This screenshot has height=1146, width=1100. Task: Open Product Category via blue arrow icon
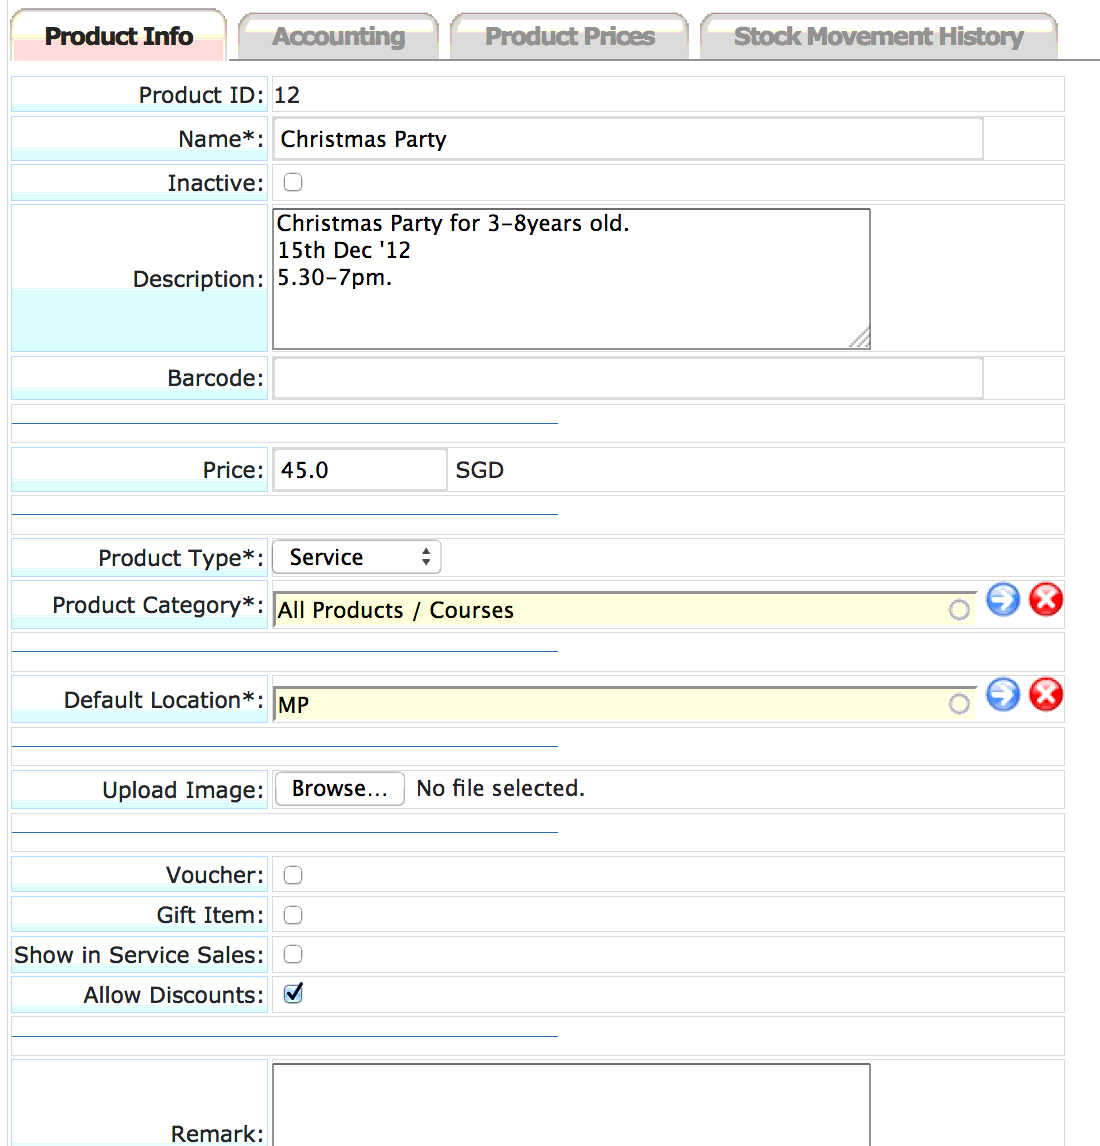click(1003, 600)
